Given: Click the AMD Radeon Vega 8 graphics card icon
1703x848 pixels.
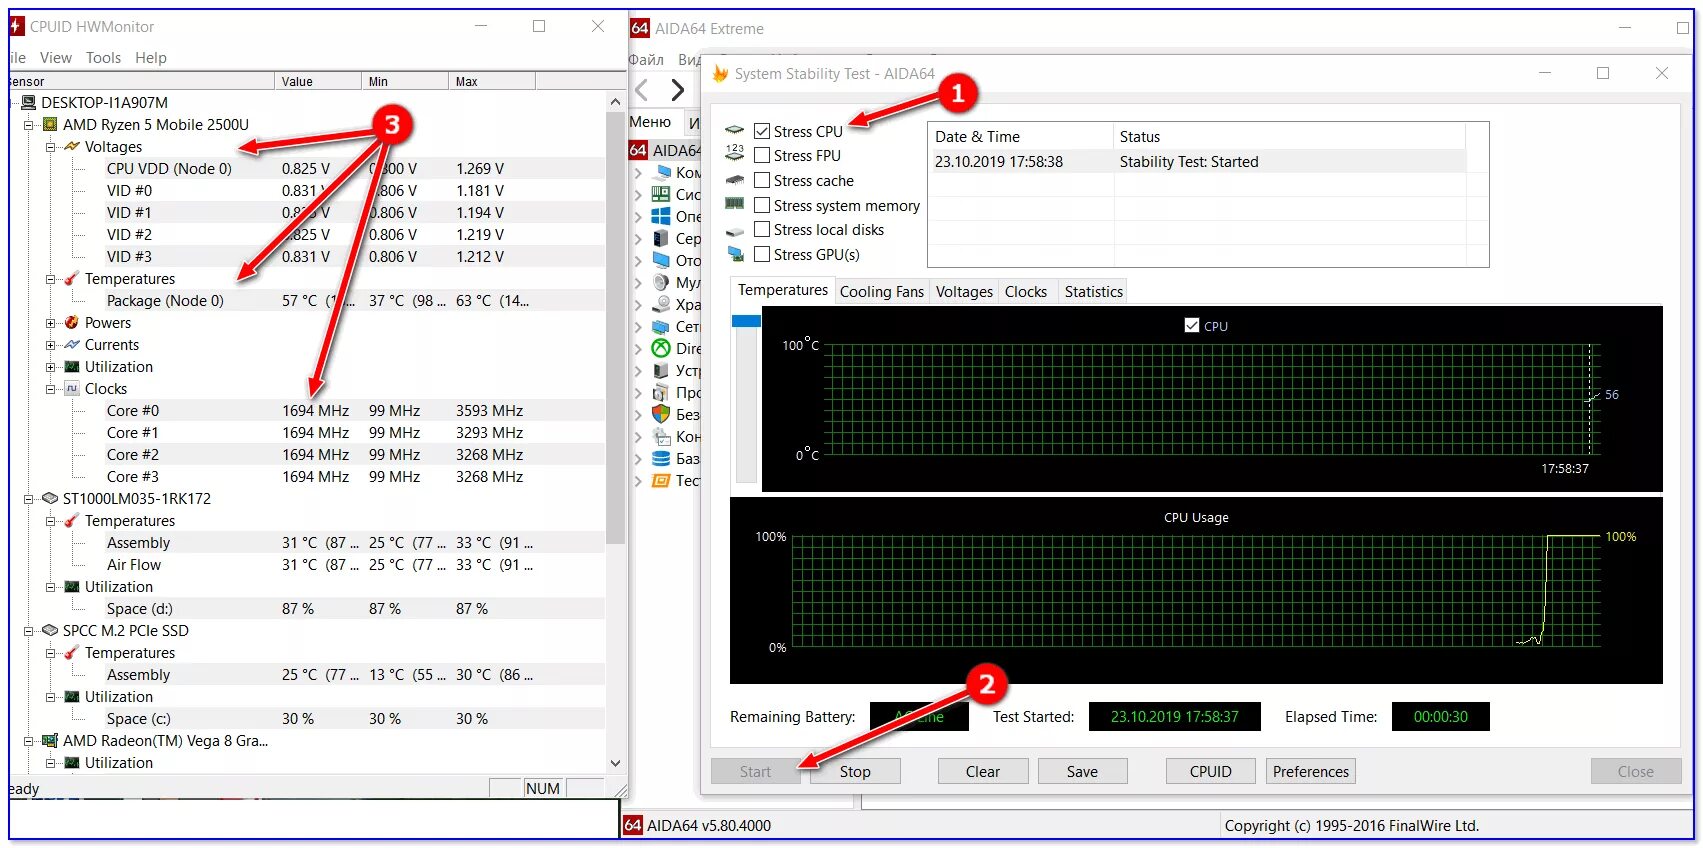Looking at the screenshot, I should [50, 741].
